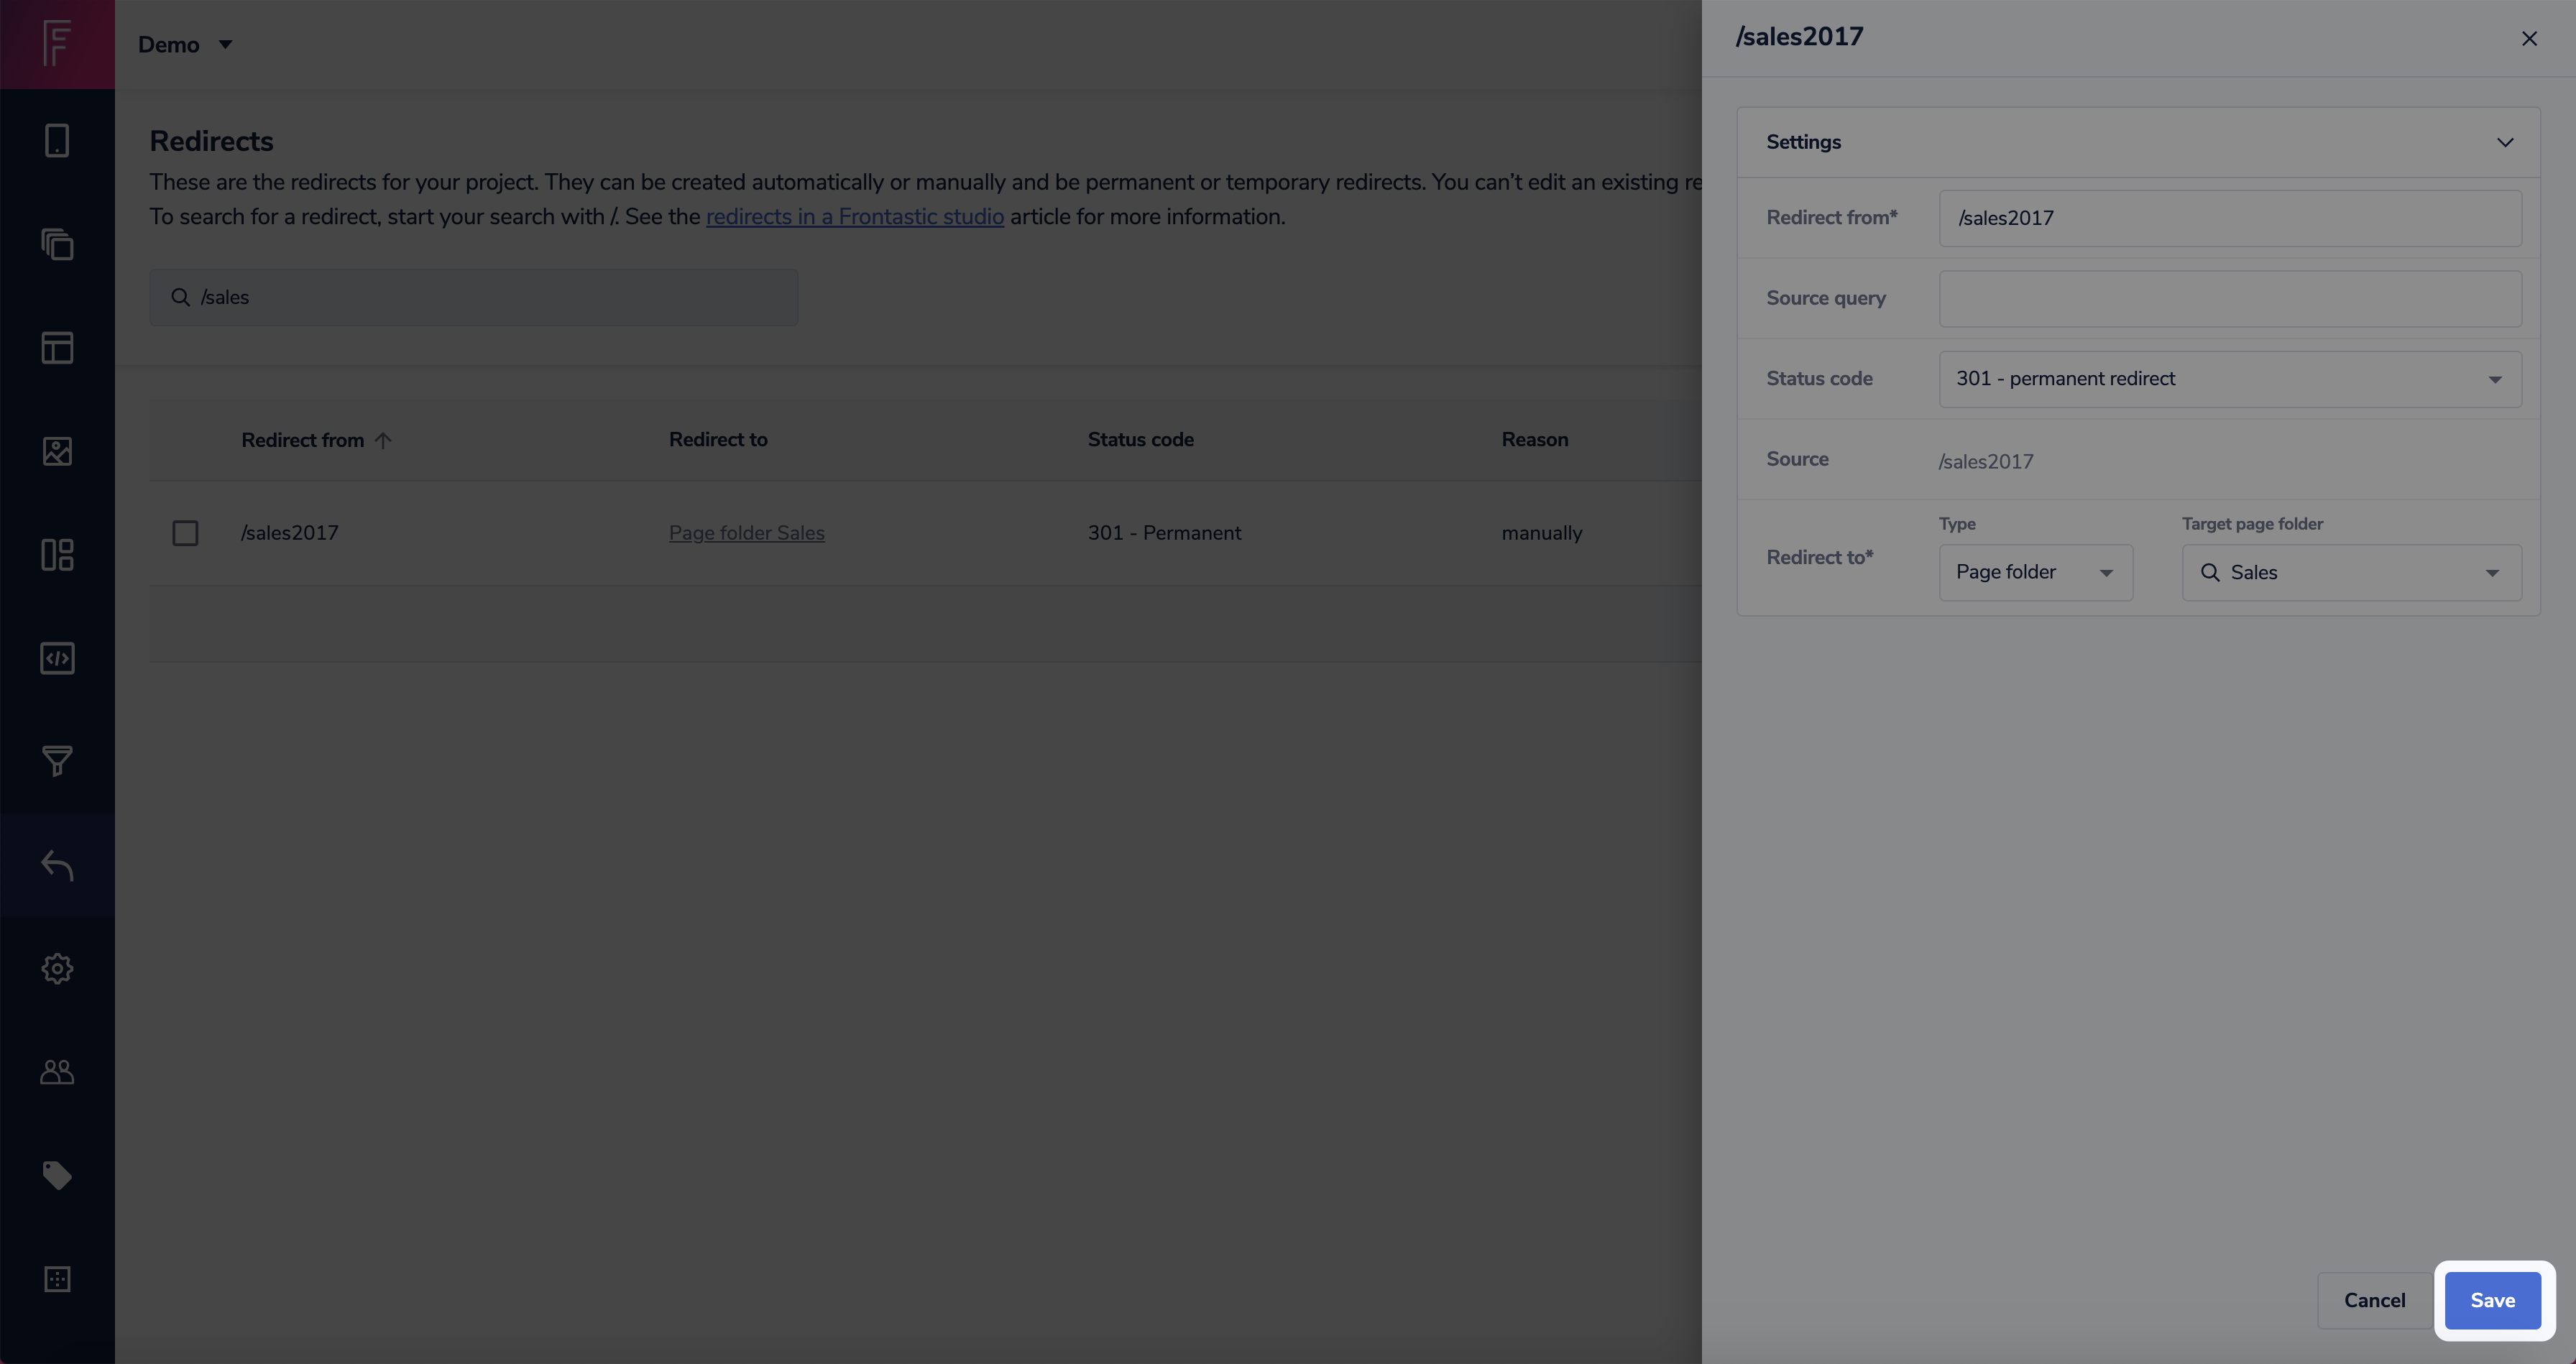2576x1364 pixels.
Task: Click the Redirects page heading
Action: click(211, 141)
